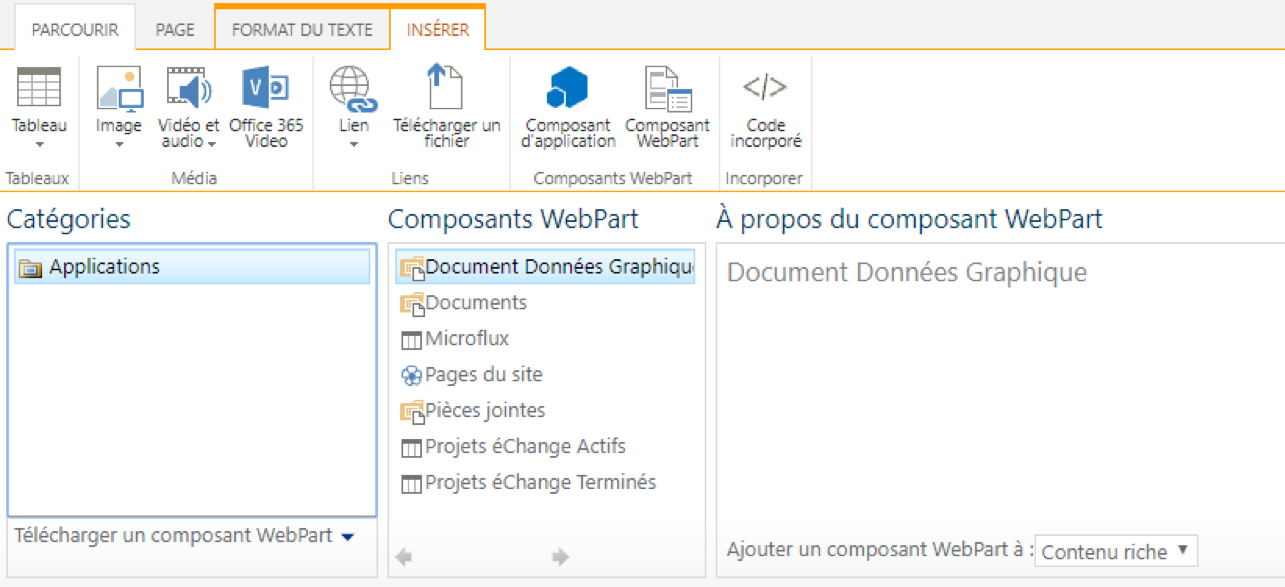
Task: Open the FORMAT DU TEXTE tab
Action: [302, 29]
